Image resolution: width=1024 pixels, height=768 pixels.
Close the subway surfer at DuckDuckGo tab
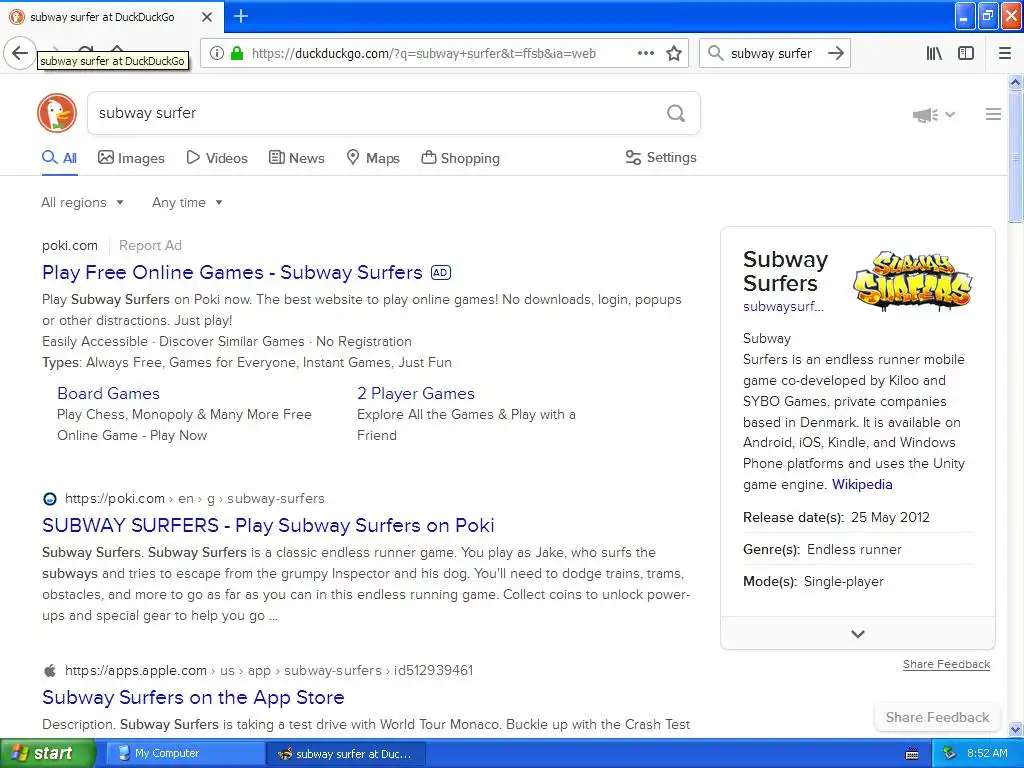pos(207,17)
